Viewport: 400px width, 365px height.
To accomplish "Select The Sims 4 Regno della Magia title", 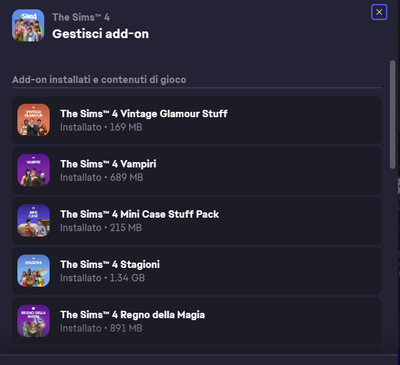I will coord(132,315).
